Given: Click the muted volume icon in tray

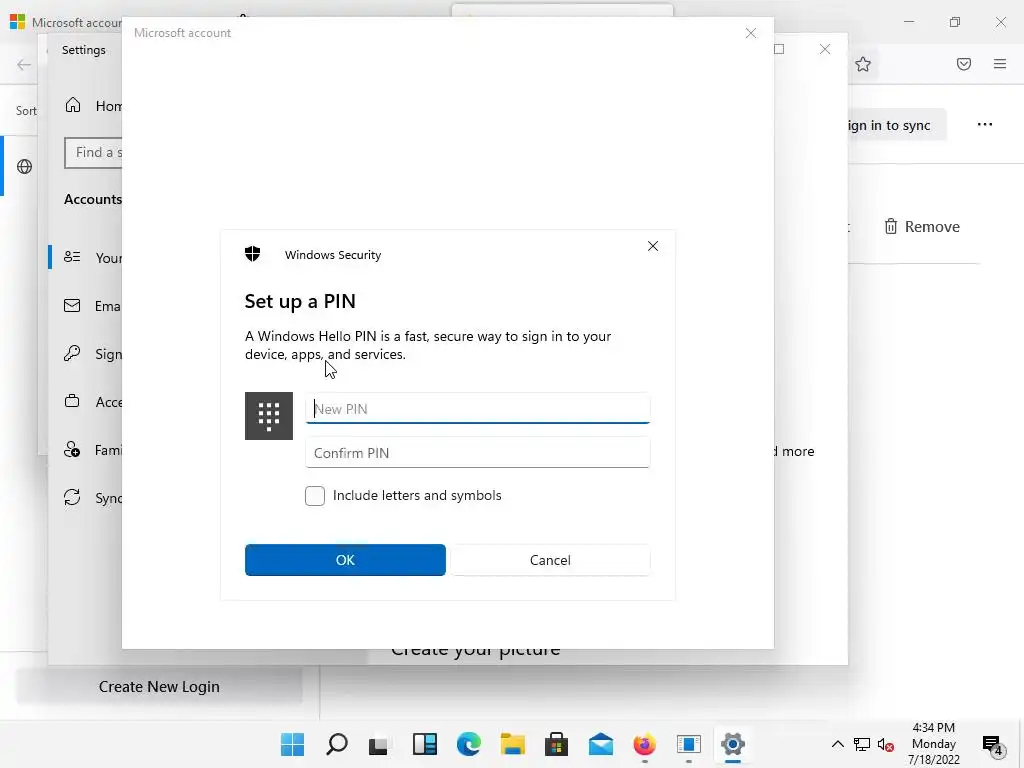Looking at the screenshot, I should (886, 744).
